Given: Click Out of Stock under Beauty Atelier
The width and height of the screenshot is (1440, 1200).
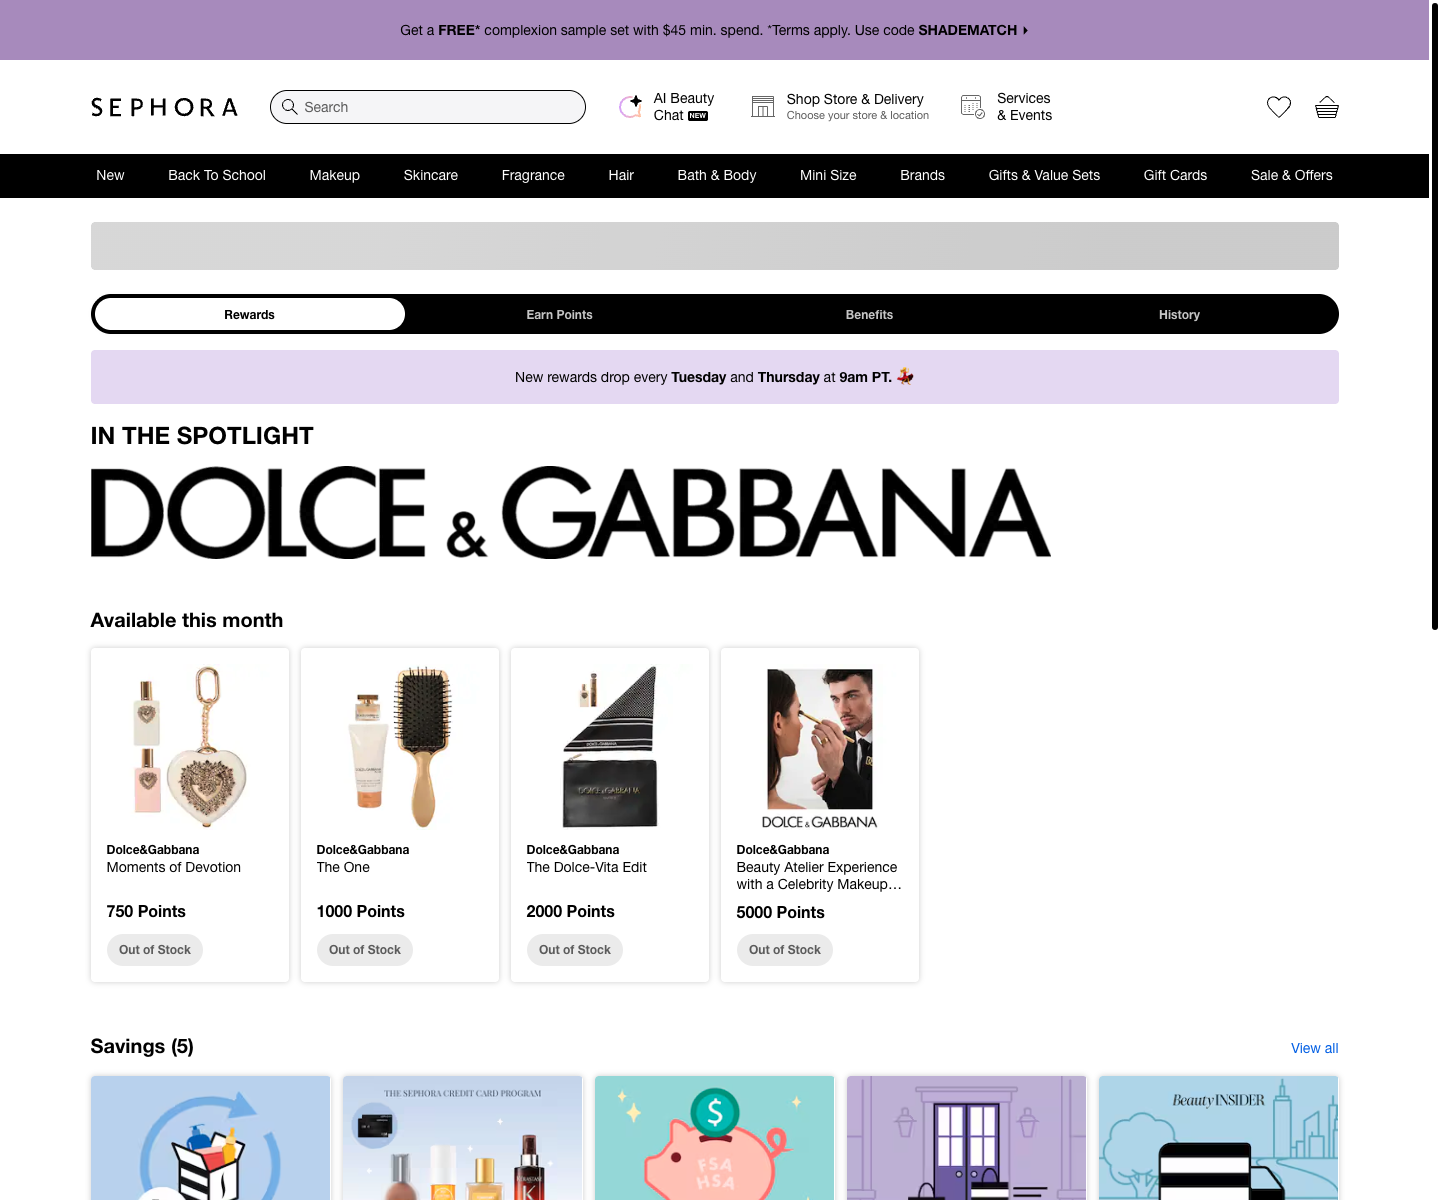Looking at the screenshot, I should click(x=785, y=950).
